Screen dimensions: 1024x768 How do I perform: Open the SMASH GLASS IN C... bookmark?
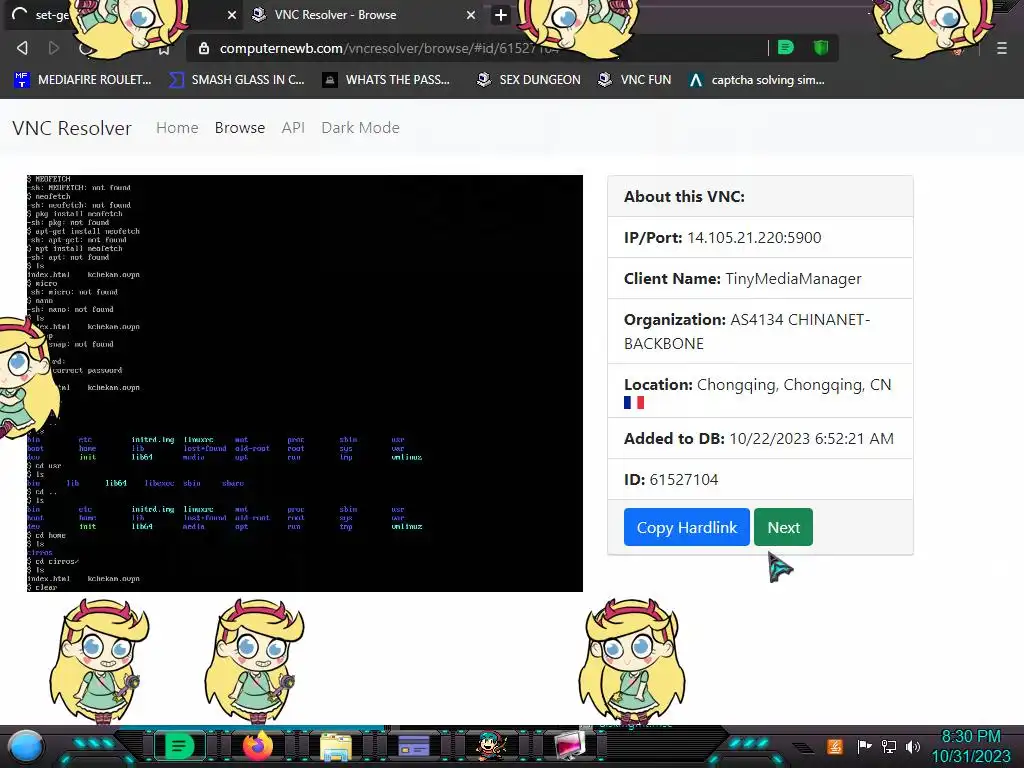pyautogui.click(x=236, y=80)
